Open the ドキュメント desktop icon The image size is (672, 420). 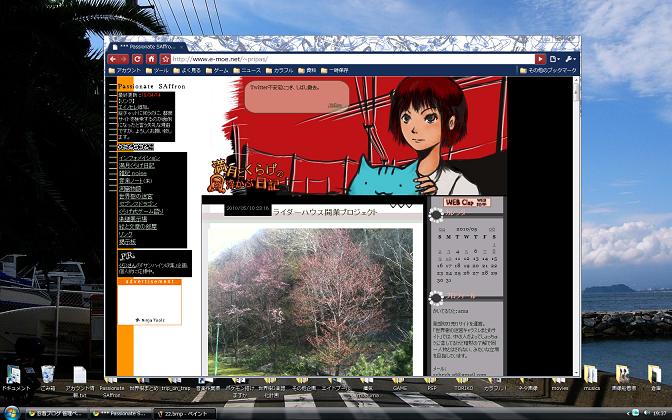click(15, 378)
